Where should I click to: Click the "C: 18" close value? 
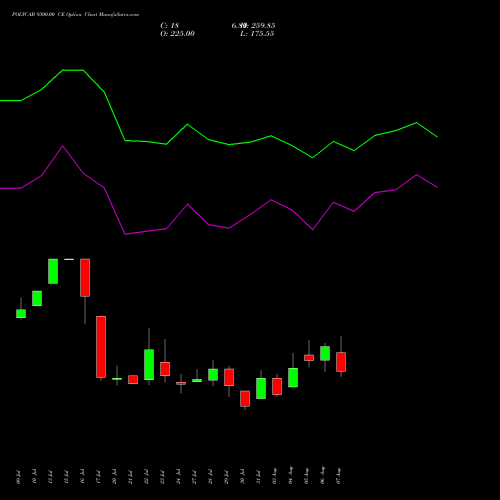pyautogui.click(x=170, y=26)
